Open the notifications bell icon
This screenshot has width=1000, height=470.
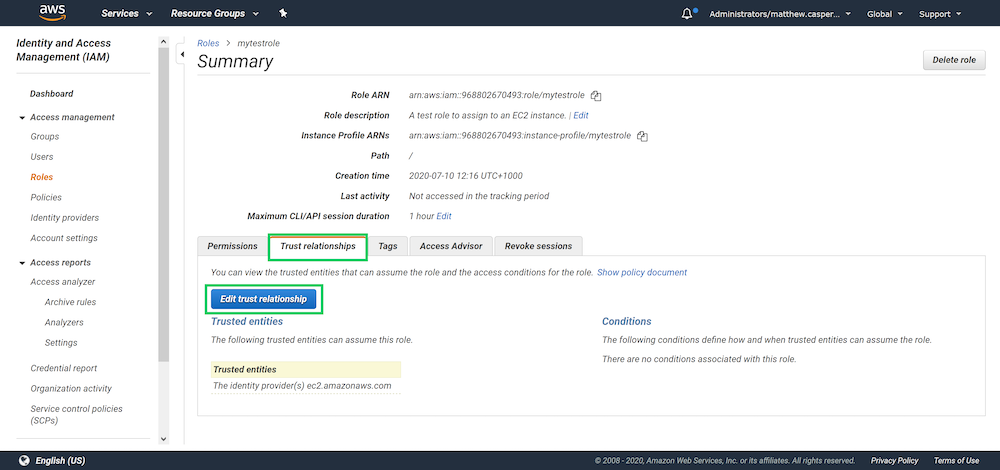(687, 14)
